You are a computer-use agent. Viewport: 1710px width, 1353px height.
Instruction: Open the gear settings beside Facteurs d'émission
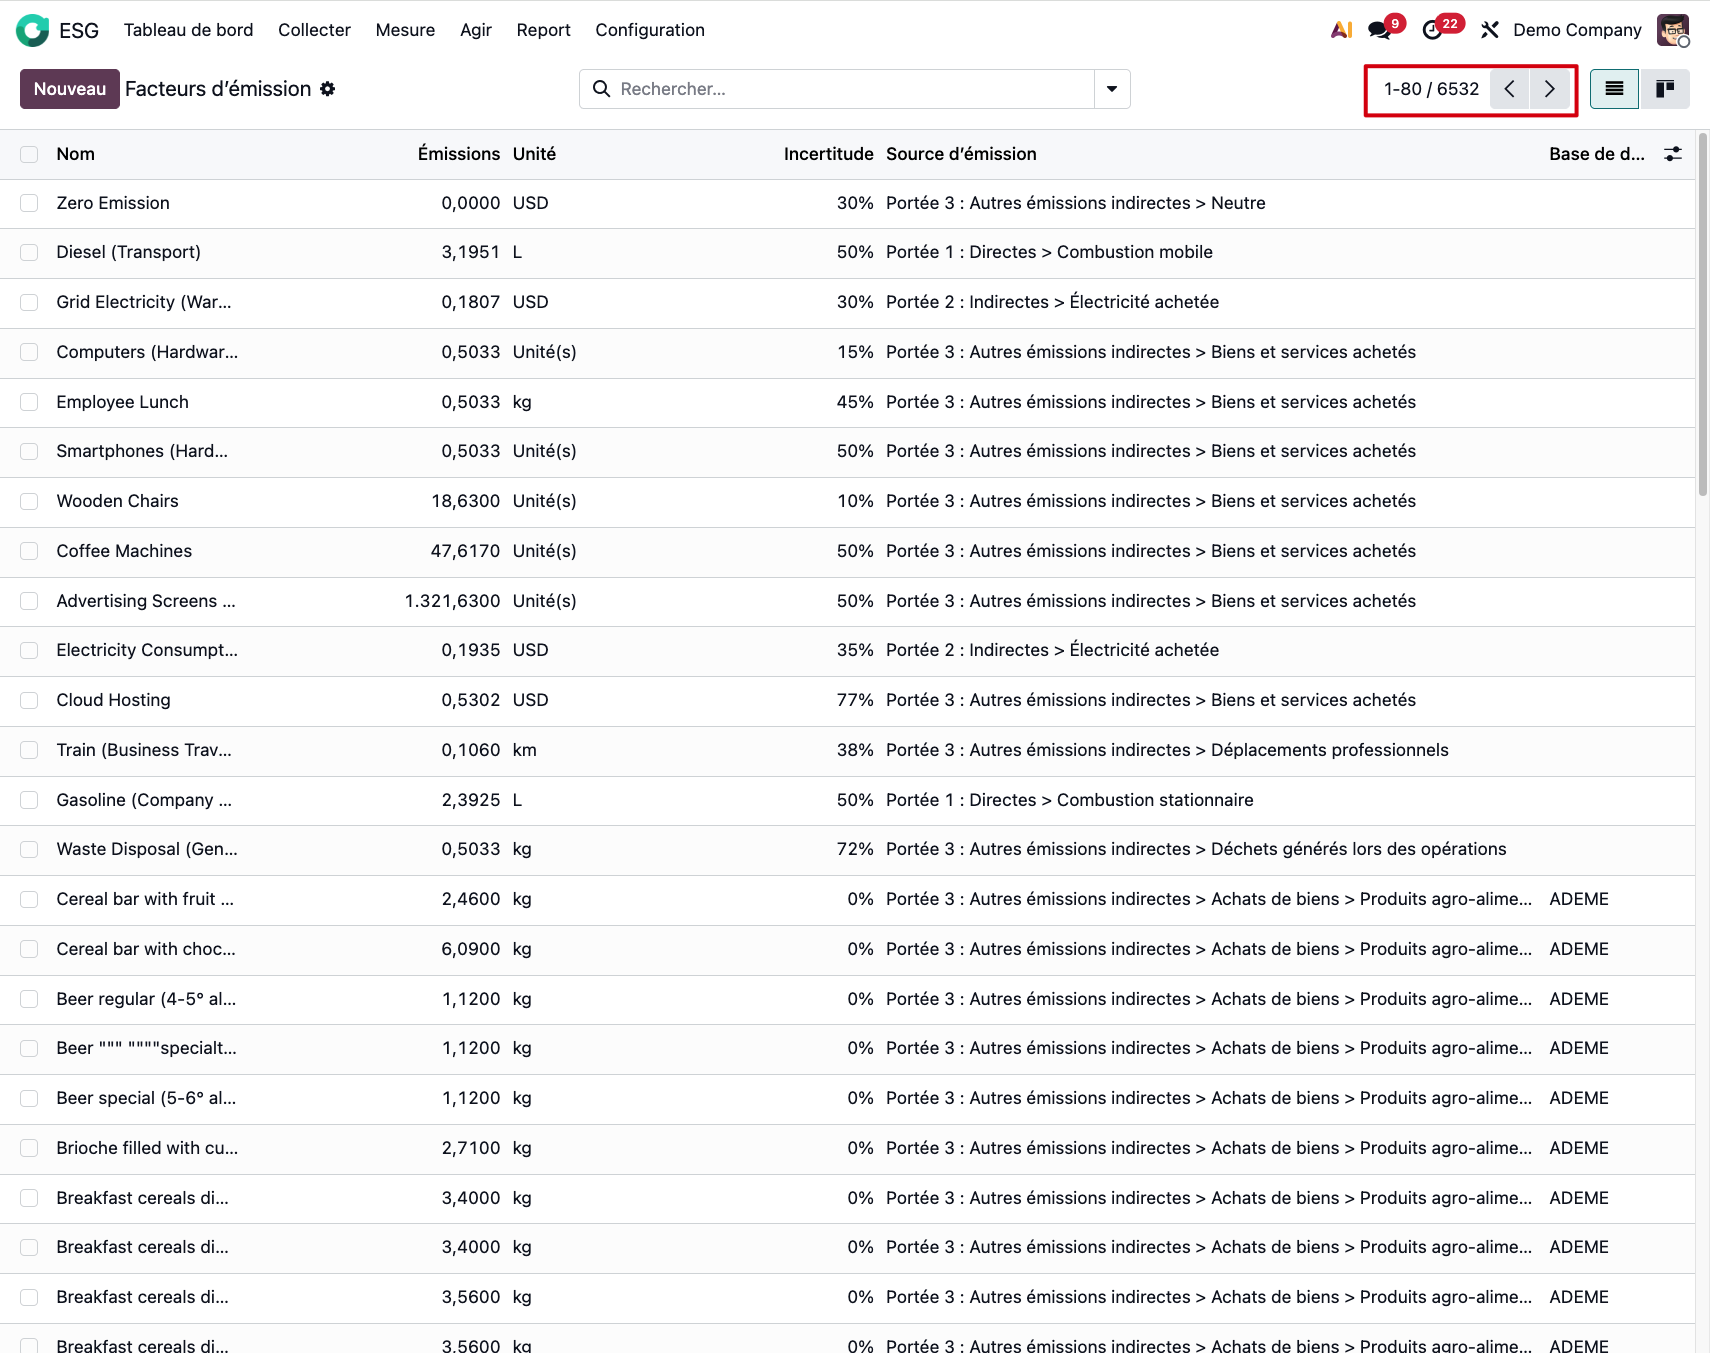[328, 89]
